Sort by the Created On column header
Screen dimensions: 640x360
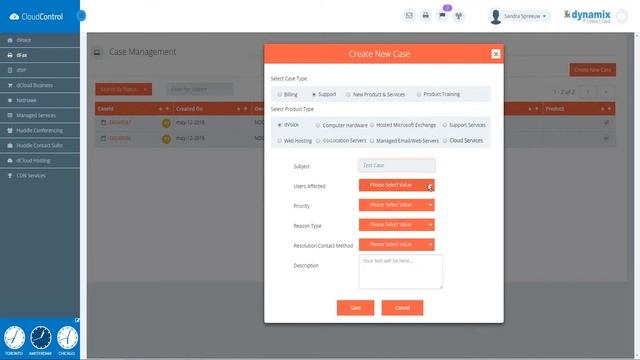tap(189, 109)
